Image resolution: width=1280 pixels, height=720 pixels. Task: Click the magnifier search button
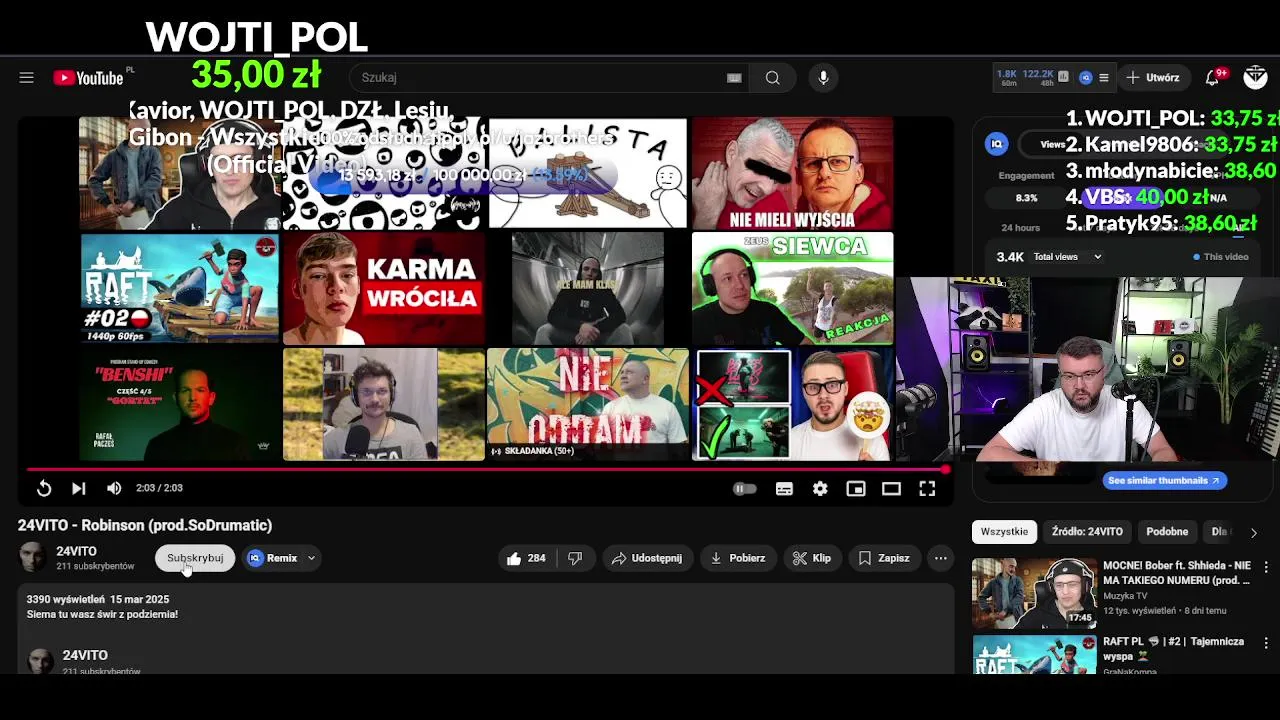[773, 78]
